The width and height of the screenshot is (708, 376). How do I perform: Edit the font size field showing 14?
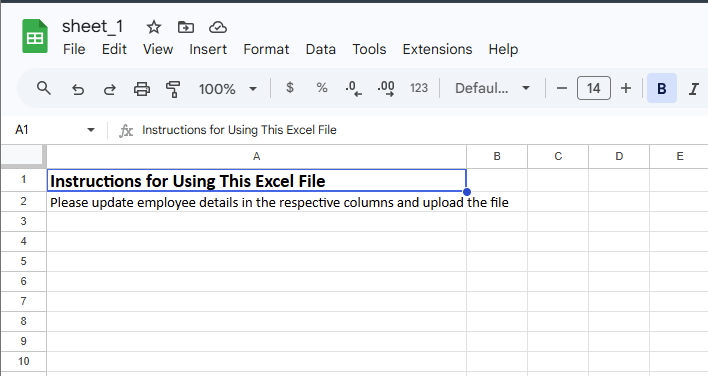(594, 88)
